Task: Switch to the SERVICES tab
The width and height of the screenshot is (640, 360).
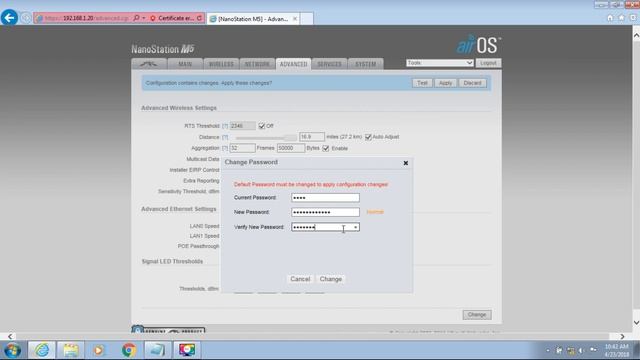Action: click(329, 64)
